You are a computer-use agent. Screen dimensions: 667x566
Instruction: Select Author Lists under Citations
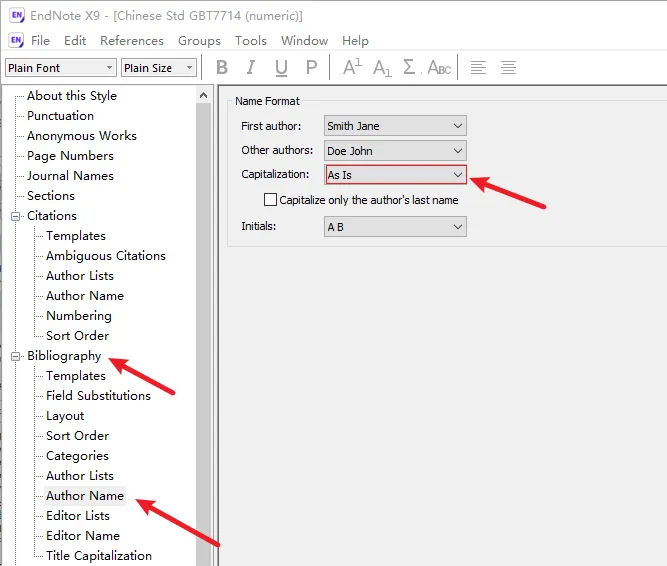click(80, 276)
